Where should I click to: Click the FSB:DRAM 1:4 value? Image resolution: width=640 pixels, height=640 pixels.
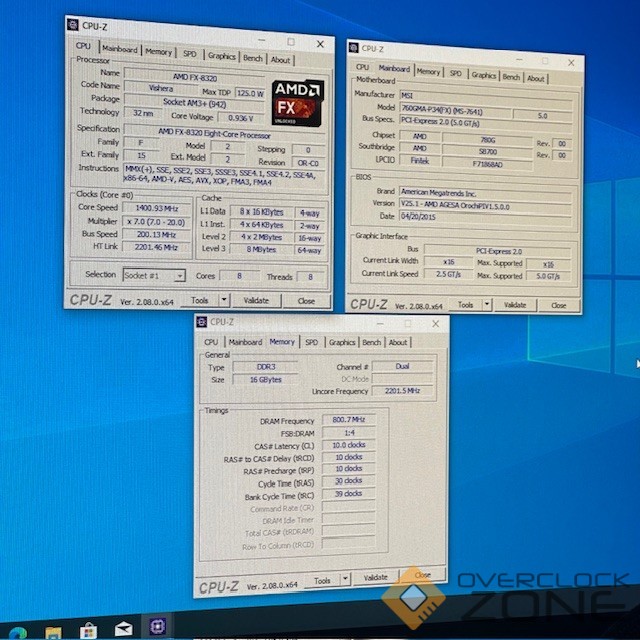pyautogui.click(x=349, y=432)
